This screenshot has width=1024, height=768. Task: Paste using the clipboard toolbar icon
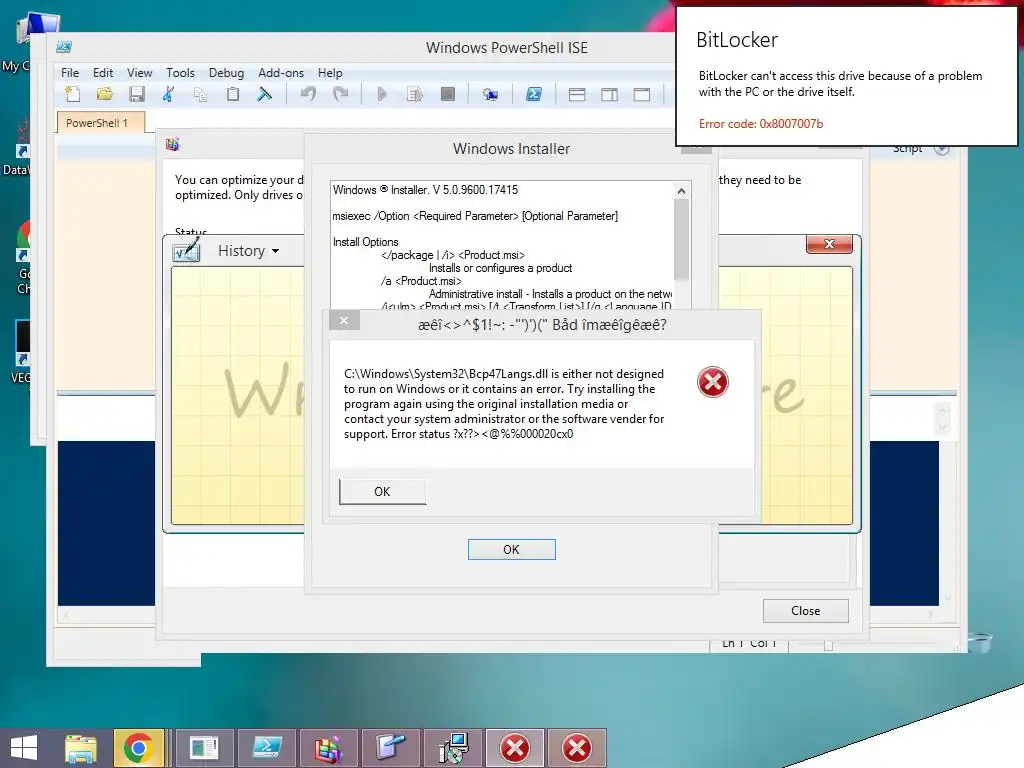(232, 95)
